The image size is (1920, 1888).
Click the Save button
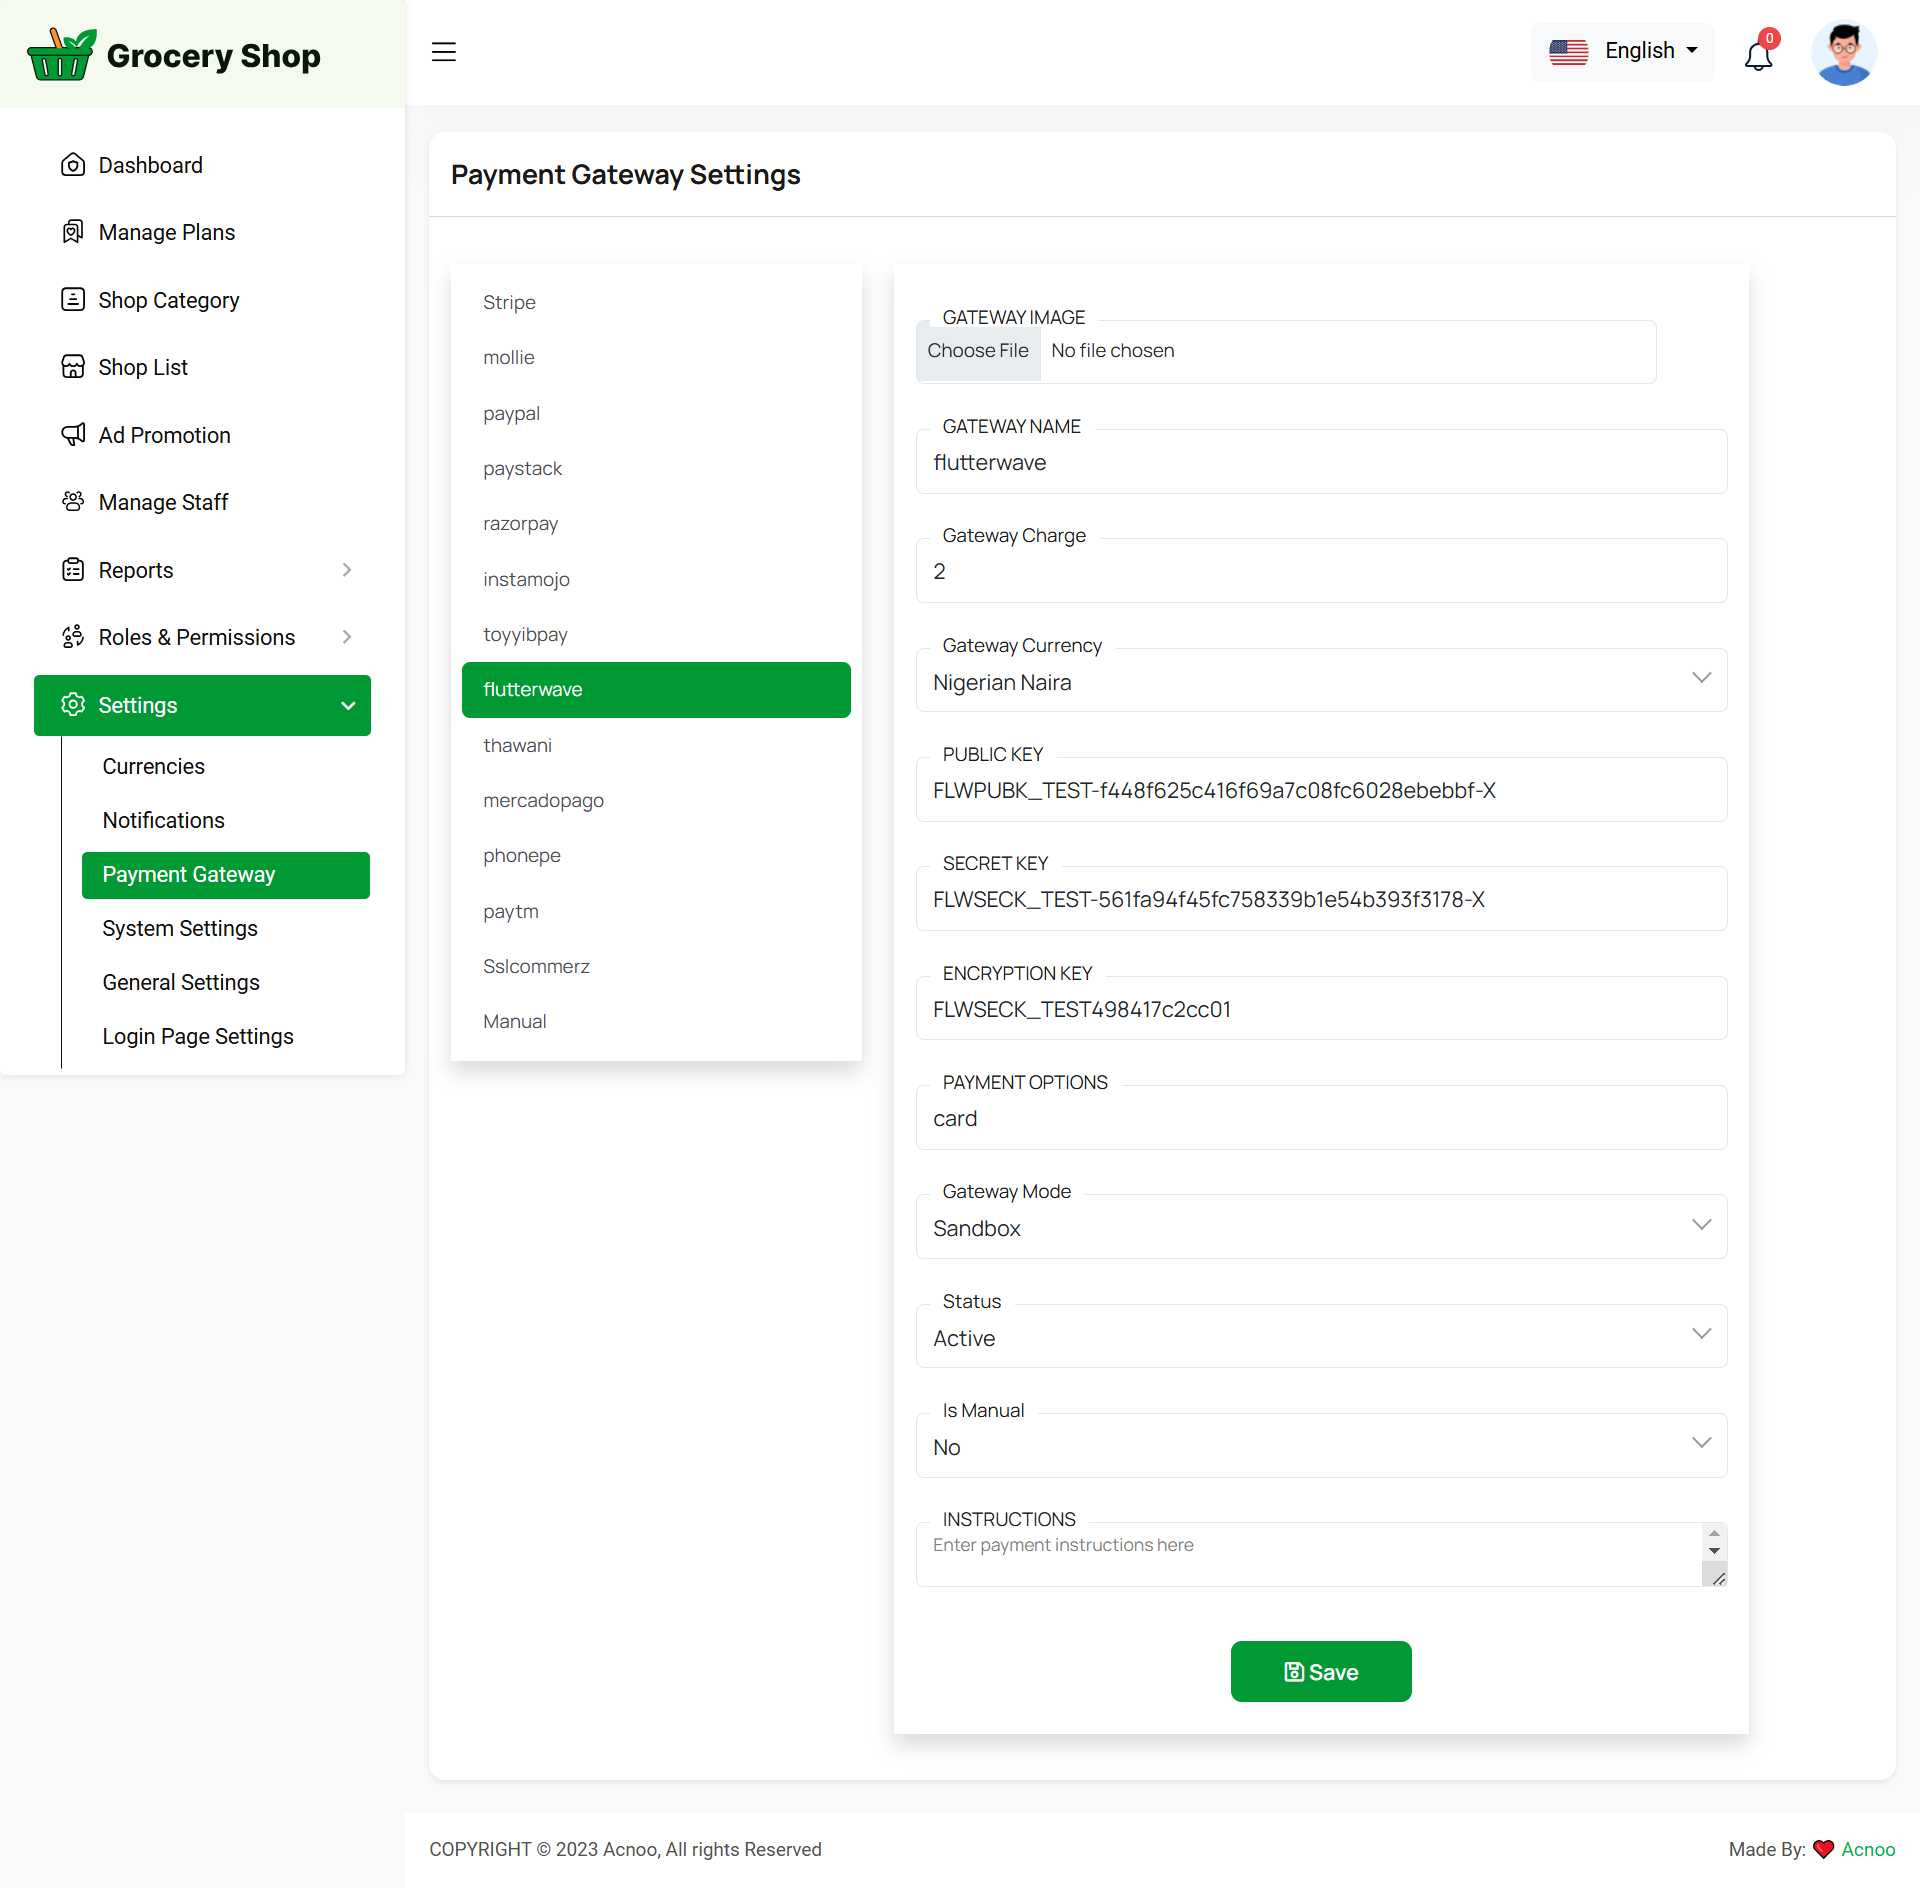(1320, 1671)
